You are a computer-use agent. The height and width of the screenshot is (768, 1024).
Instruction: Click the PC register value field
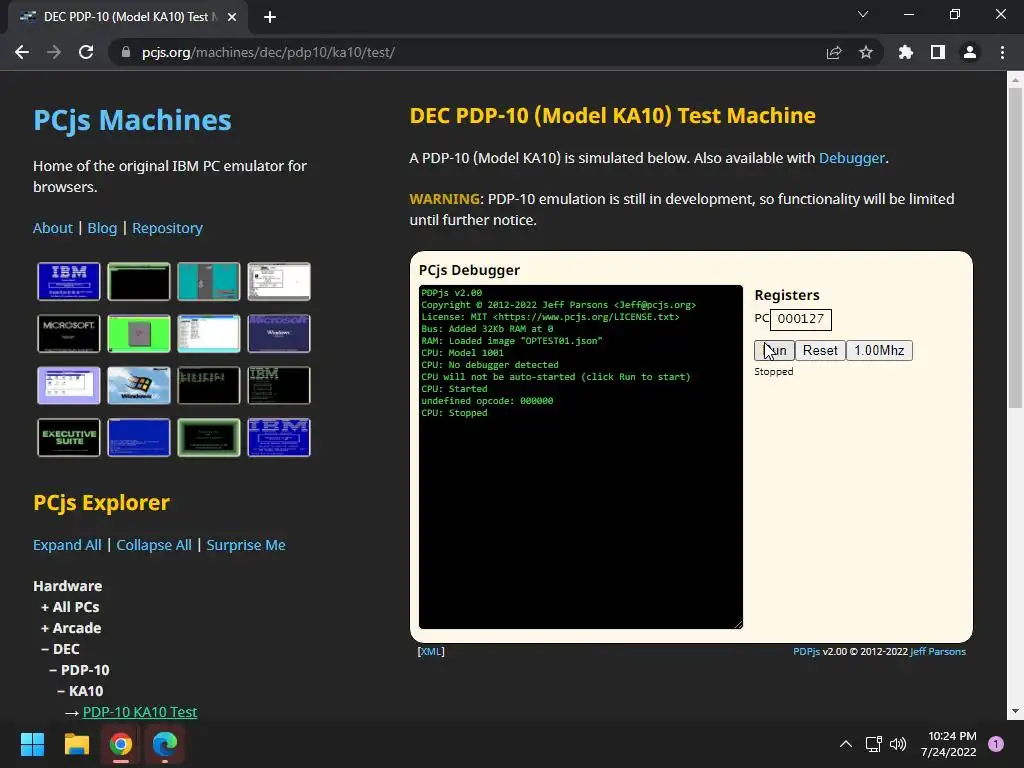(801, 319)
